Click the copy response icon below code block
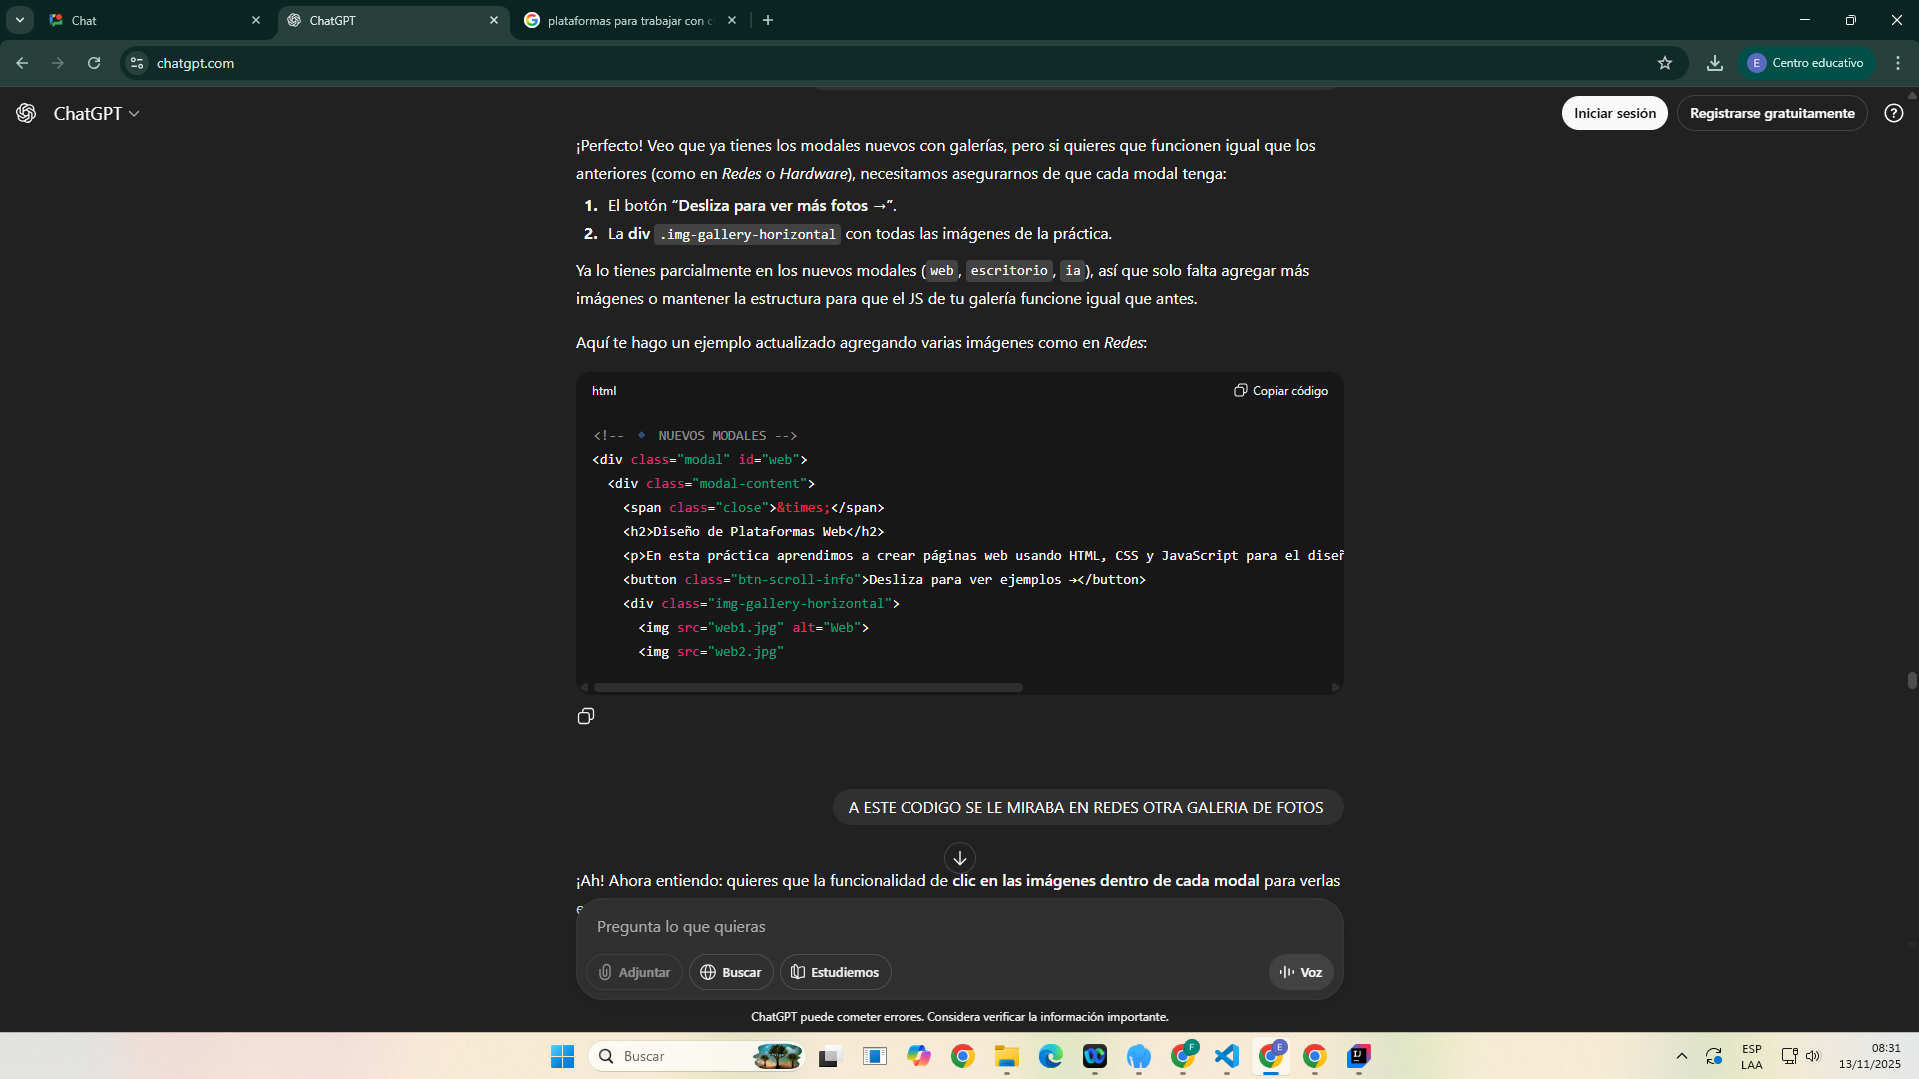The height and width of the screenshot is (1079, 1919). click(x=586, y=716)
